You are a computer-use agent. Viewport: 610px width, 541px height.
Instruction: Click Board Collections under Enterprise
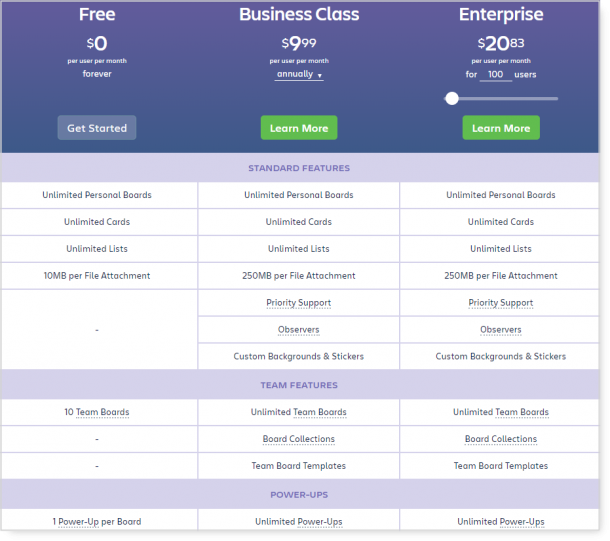tap(501, 439)
